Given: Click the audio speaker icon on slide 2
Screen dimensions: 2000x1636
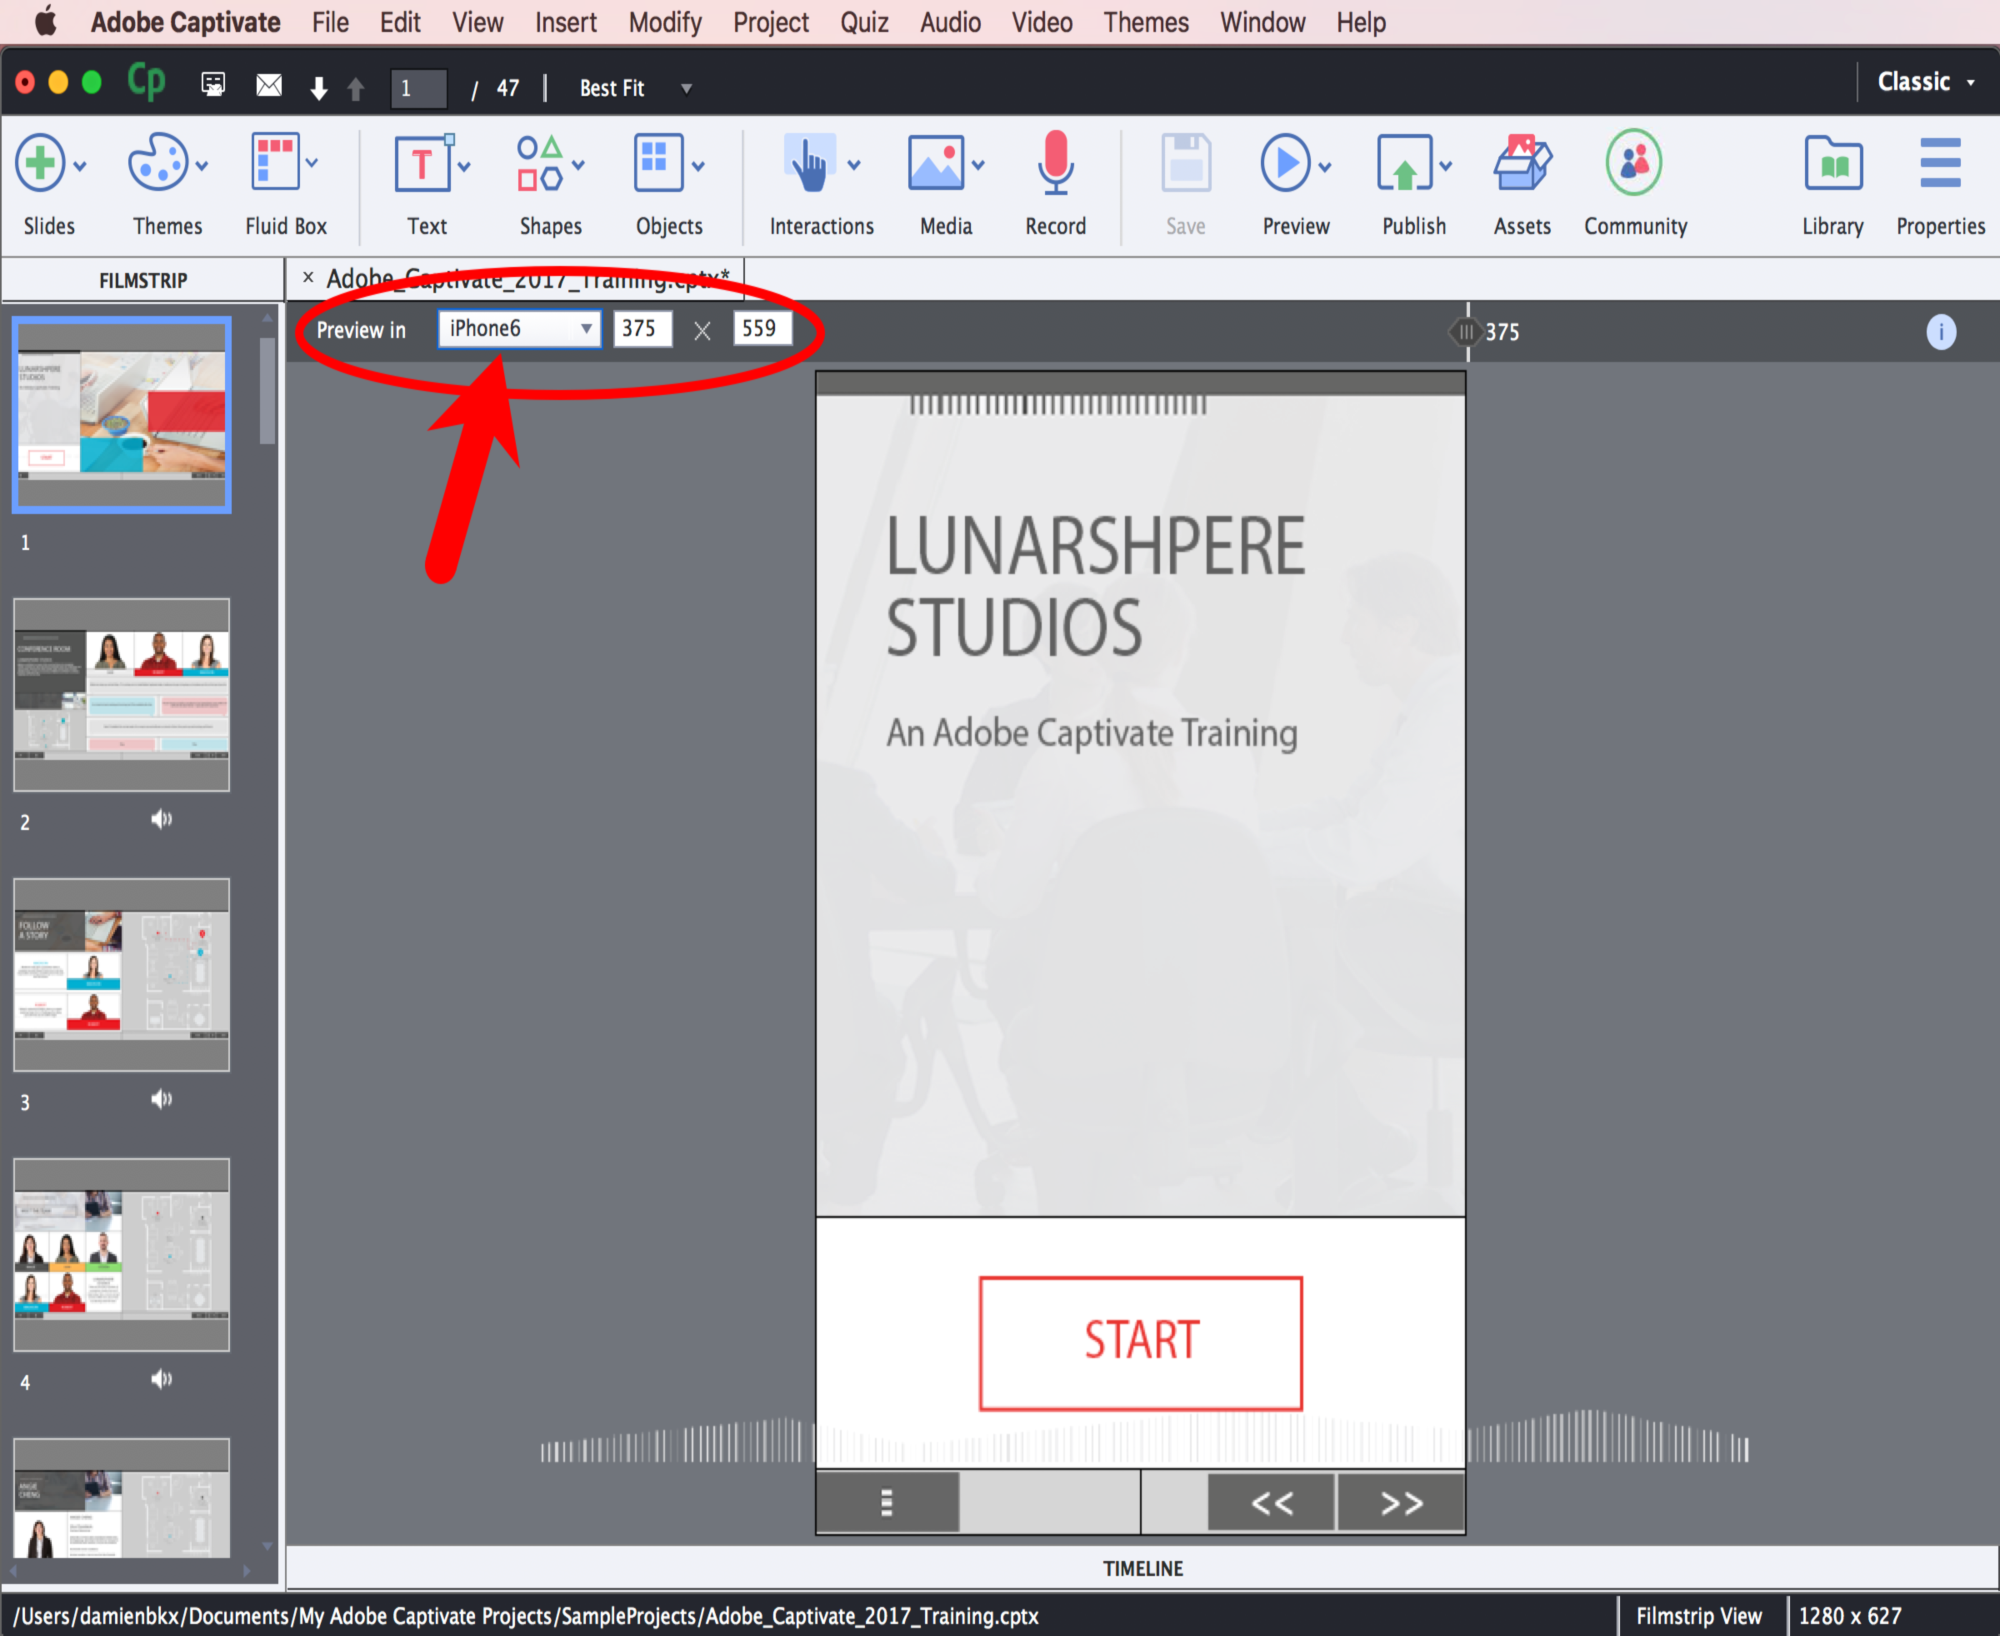Looking at the screenshot, I should click(161, 819).
